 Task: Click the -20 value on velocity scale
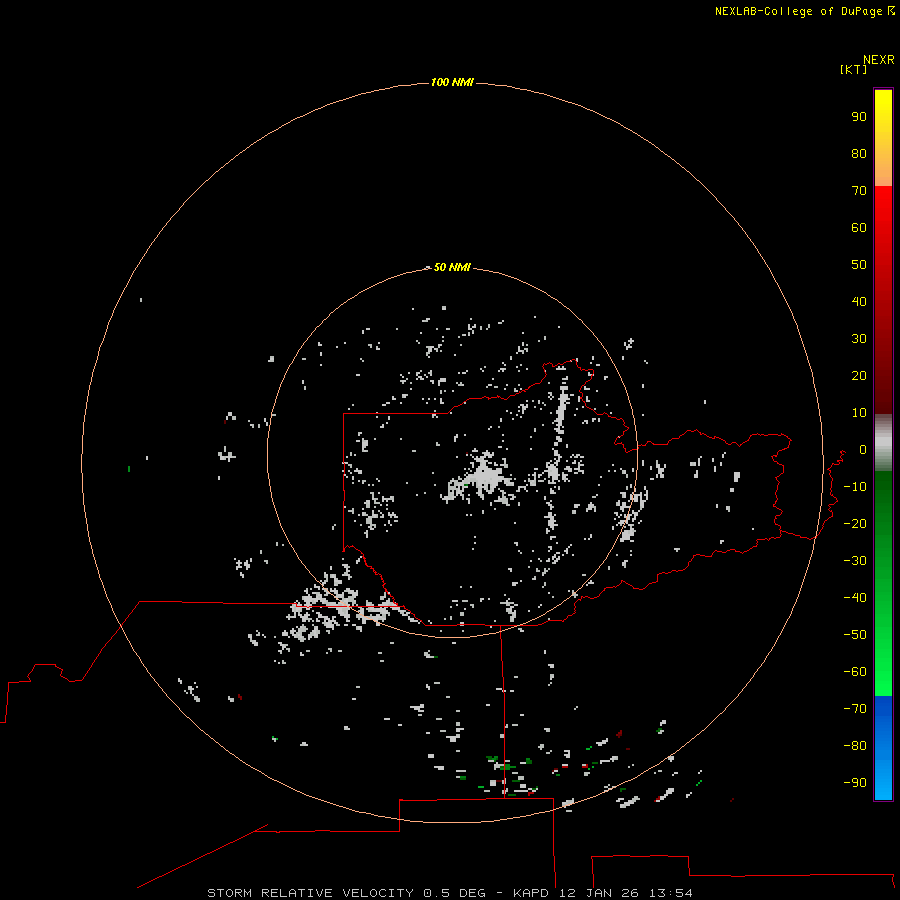click(x=855, y=523)
